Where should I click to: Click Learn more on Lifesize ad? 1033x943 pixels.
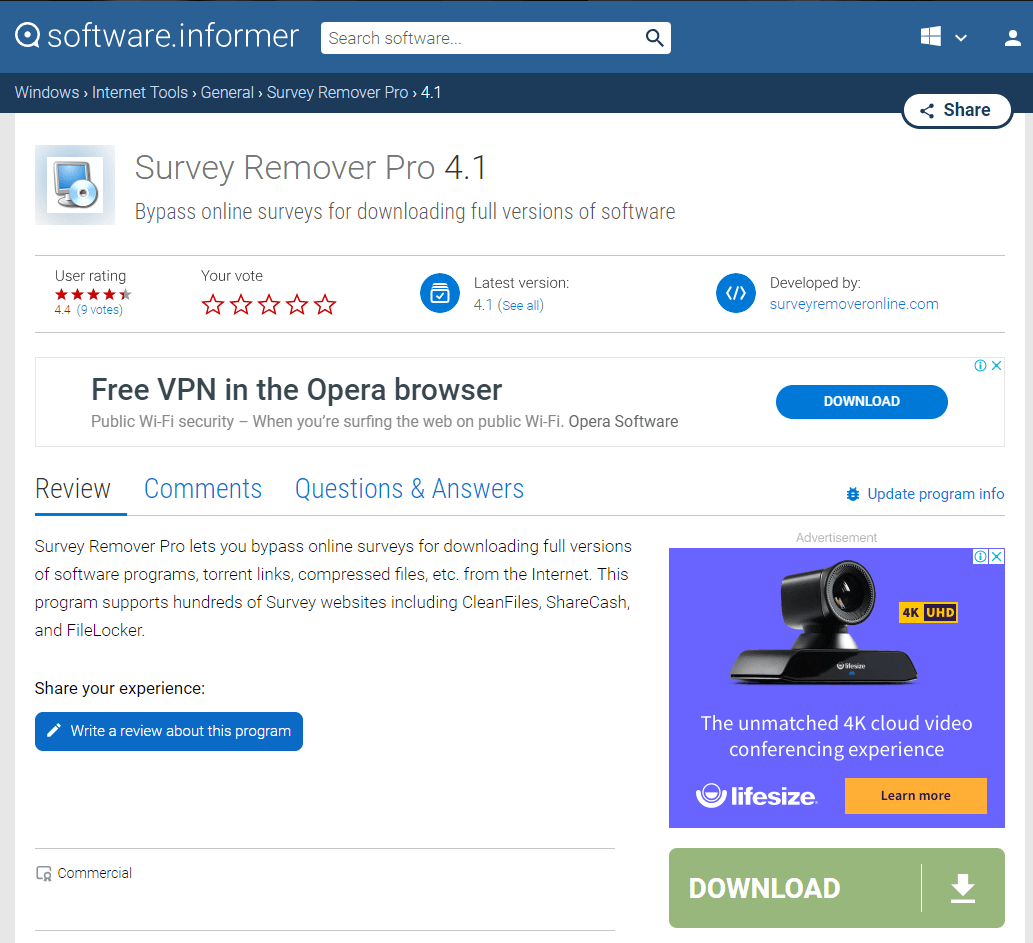[x=916, y=796]
